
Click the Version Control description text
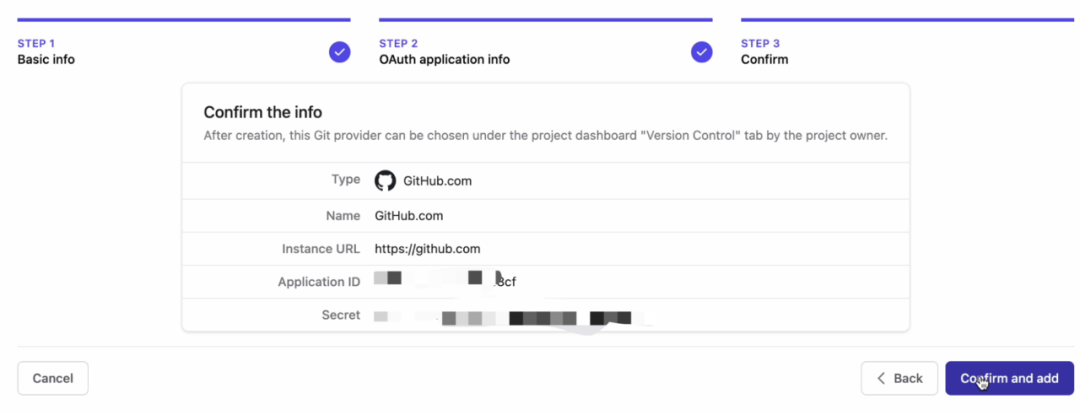[x=545, y=135]
